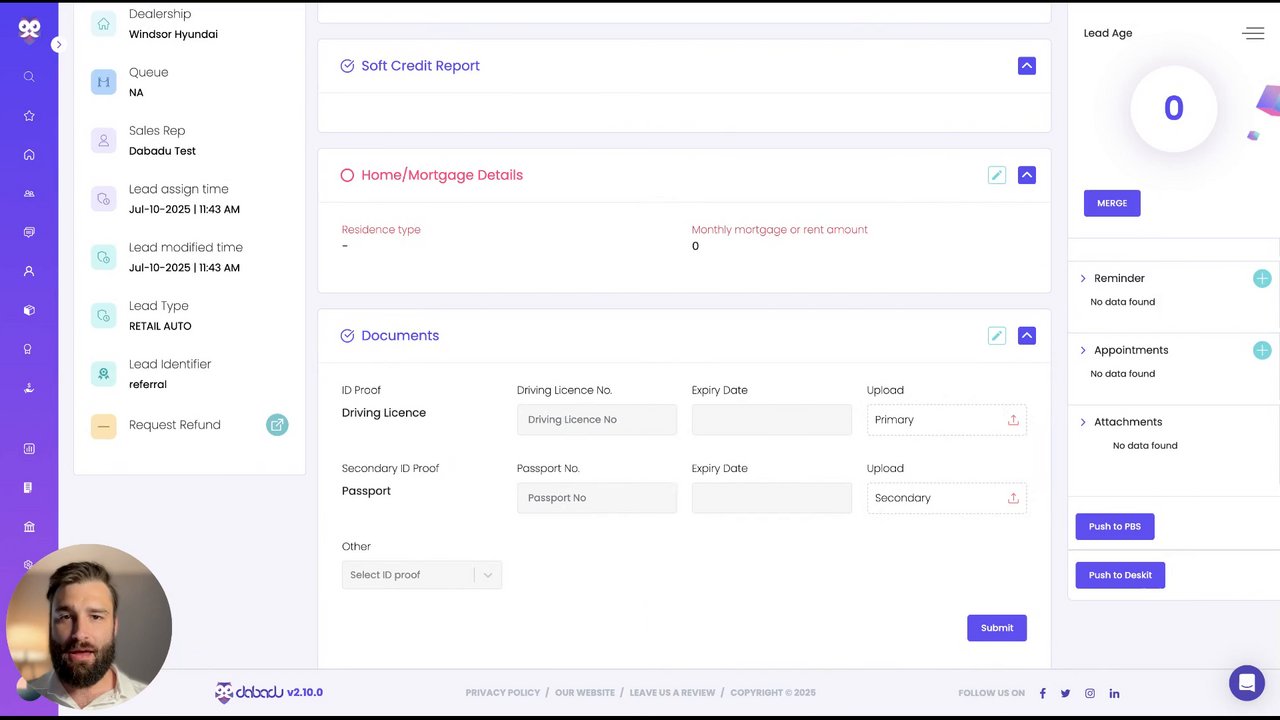Collapse the Documents section
This screenshot has width=1280, height=720.
pos(1027,336)
